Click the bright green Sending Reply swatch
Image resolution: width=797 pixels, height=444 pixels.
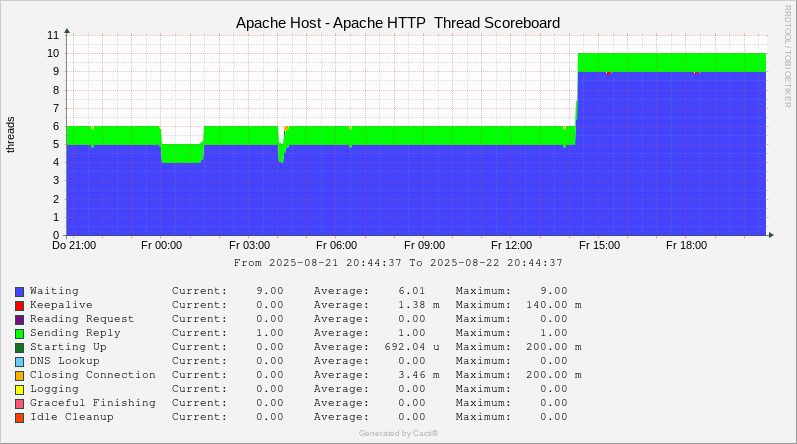point(19,334)
